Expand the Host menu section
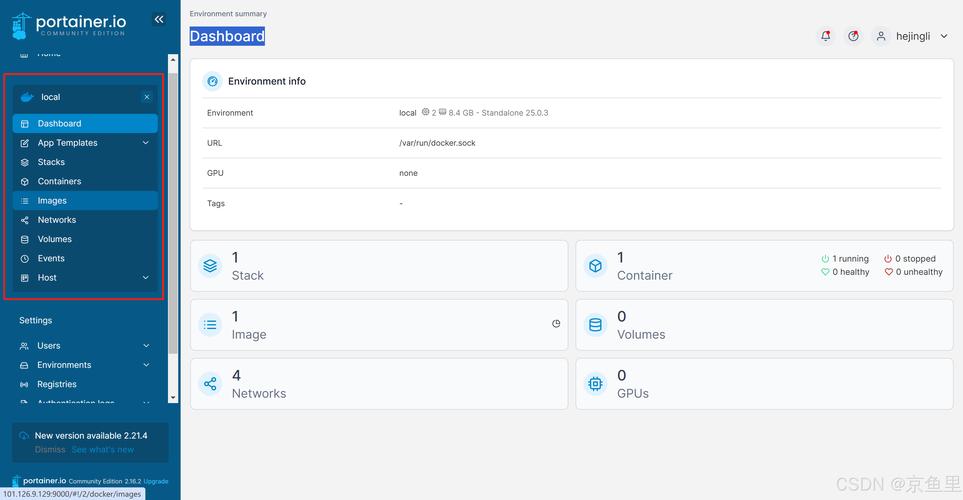 click(145, 278)
